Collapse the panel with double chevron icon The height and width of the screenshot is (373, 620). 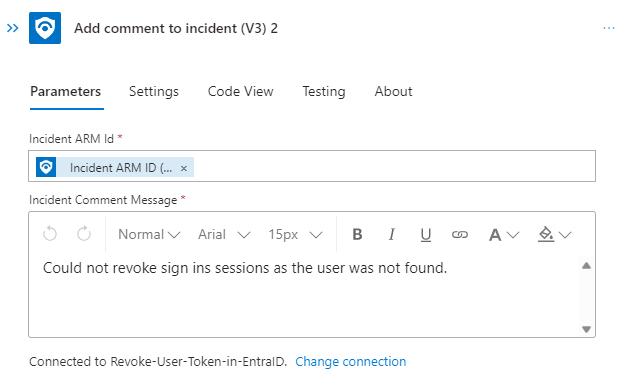click(x=13, y=28)
